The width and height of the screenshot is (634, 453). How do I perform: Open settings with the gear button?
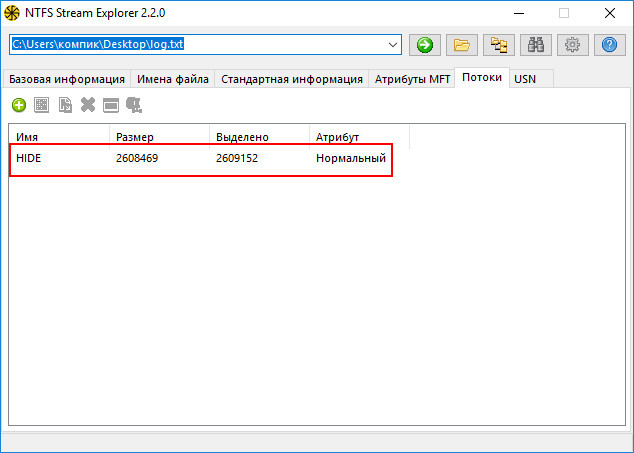[x=572, y=45]
